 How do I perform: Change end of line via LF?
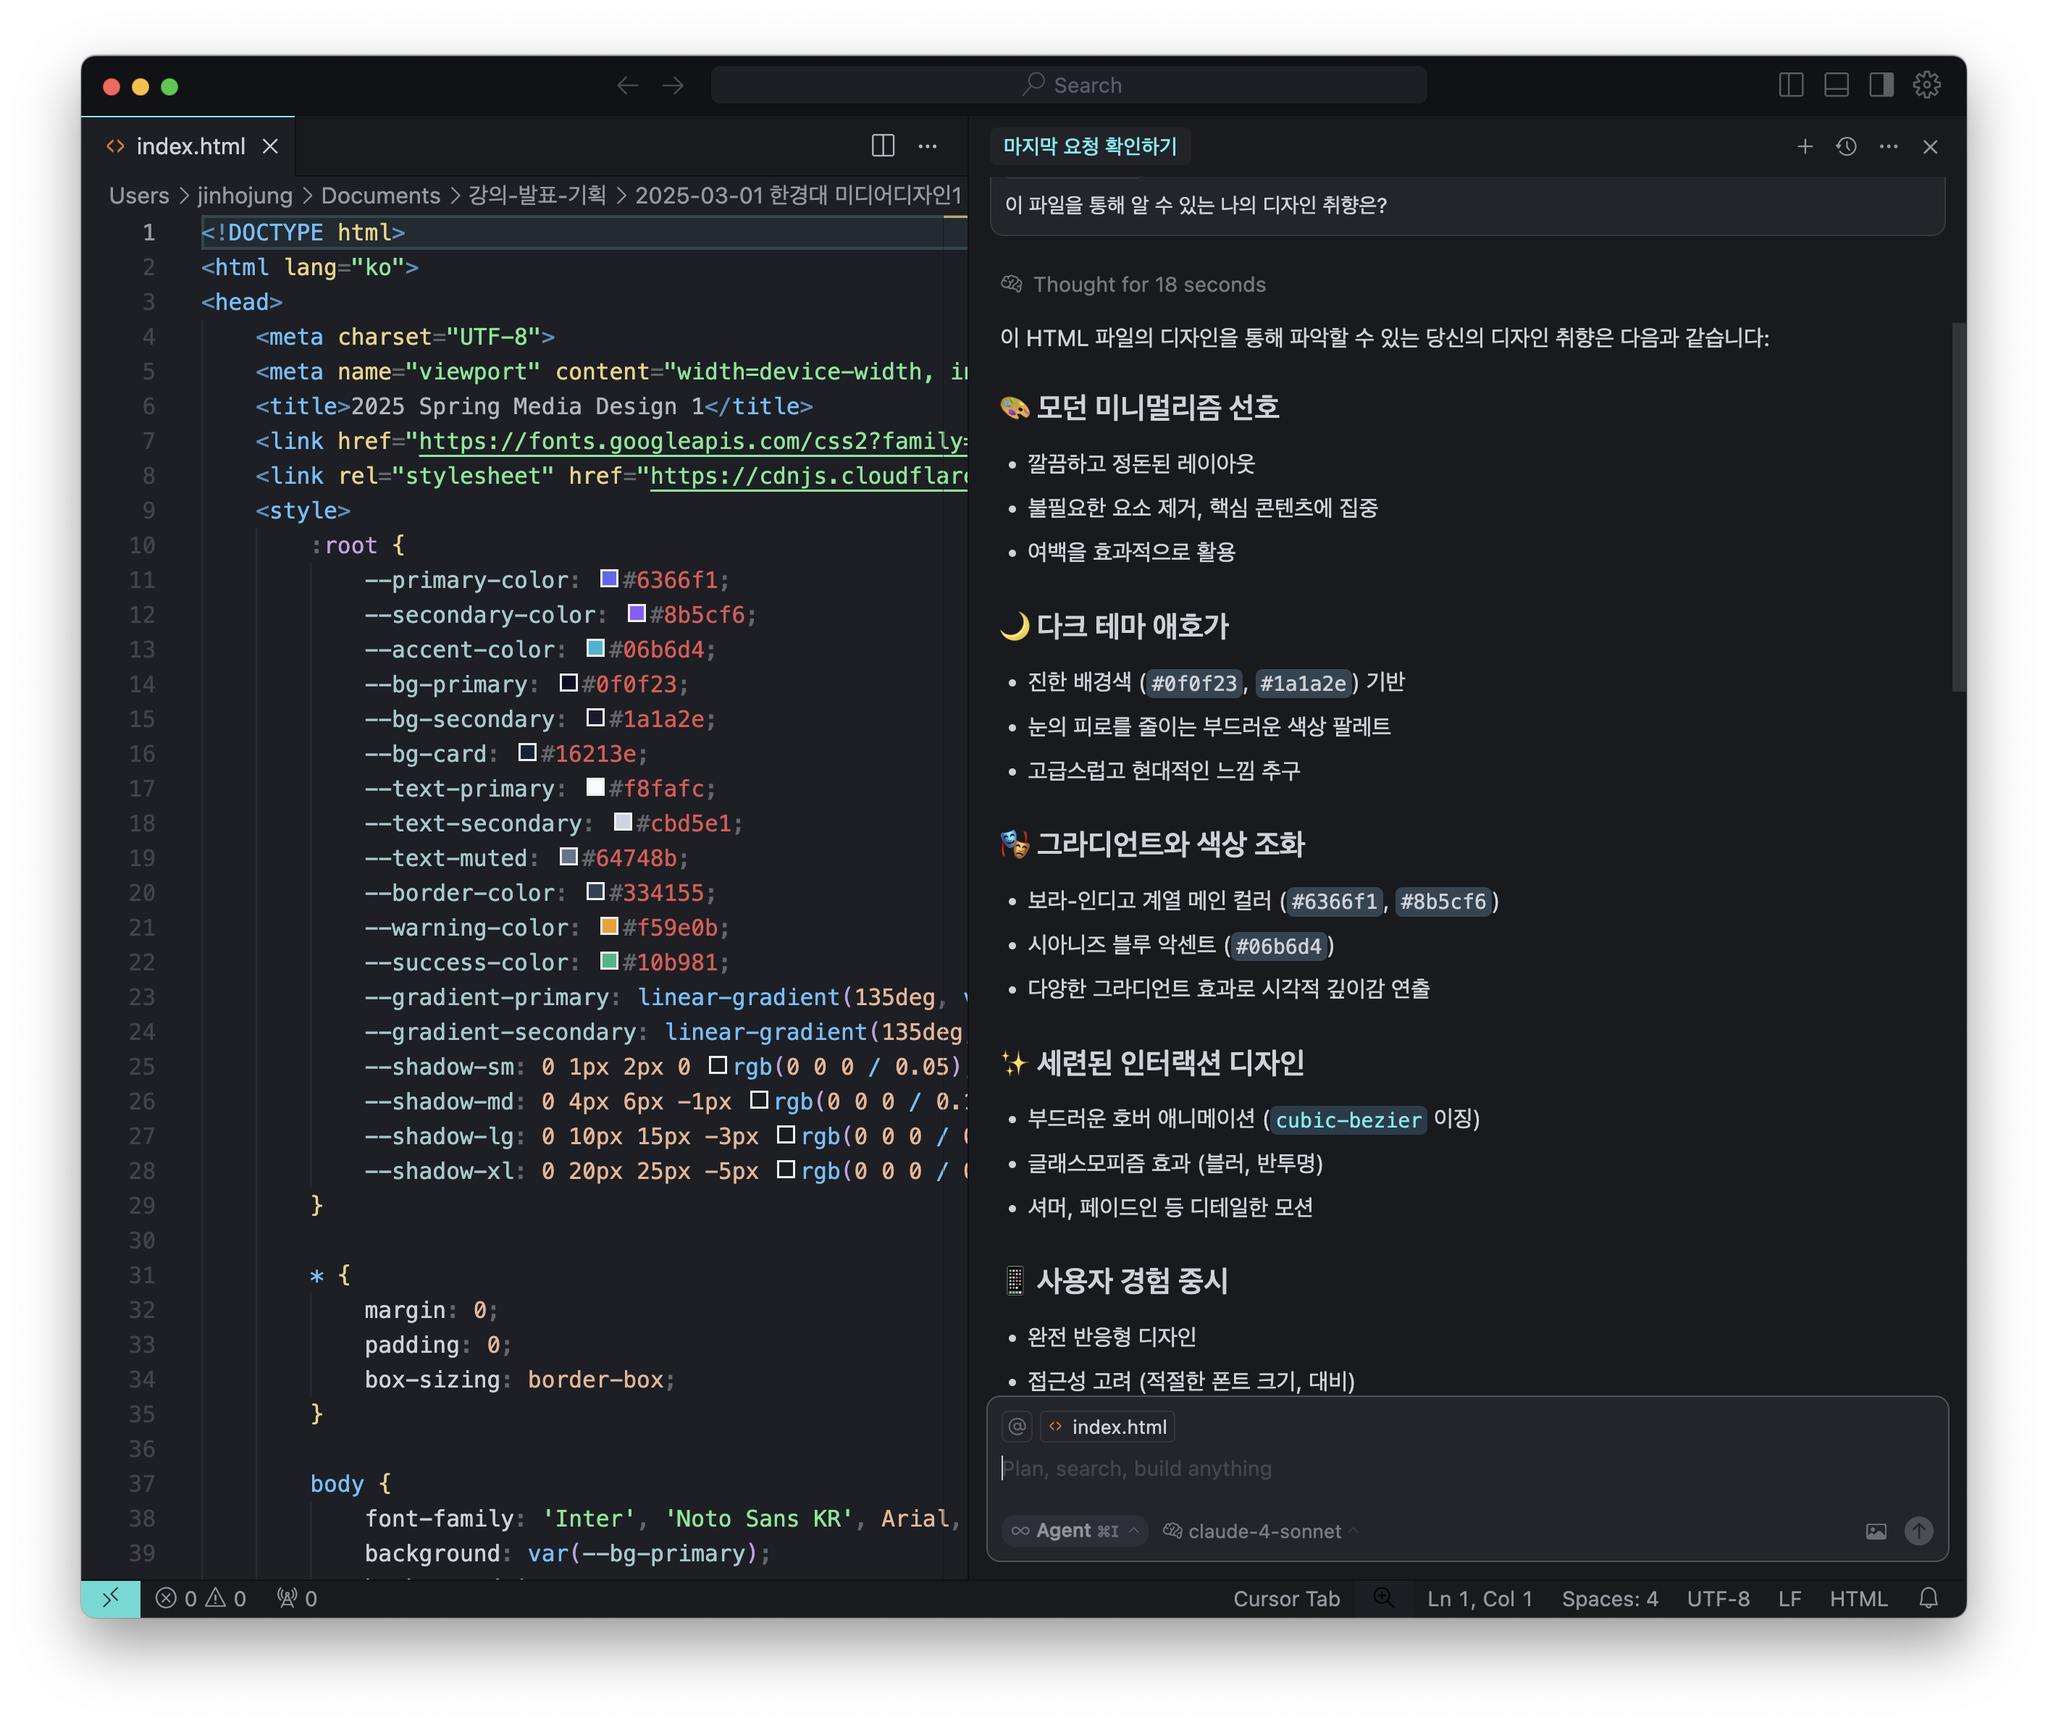coord(1790,1599)
